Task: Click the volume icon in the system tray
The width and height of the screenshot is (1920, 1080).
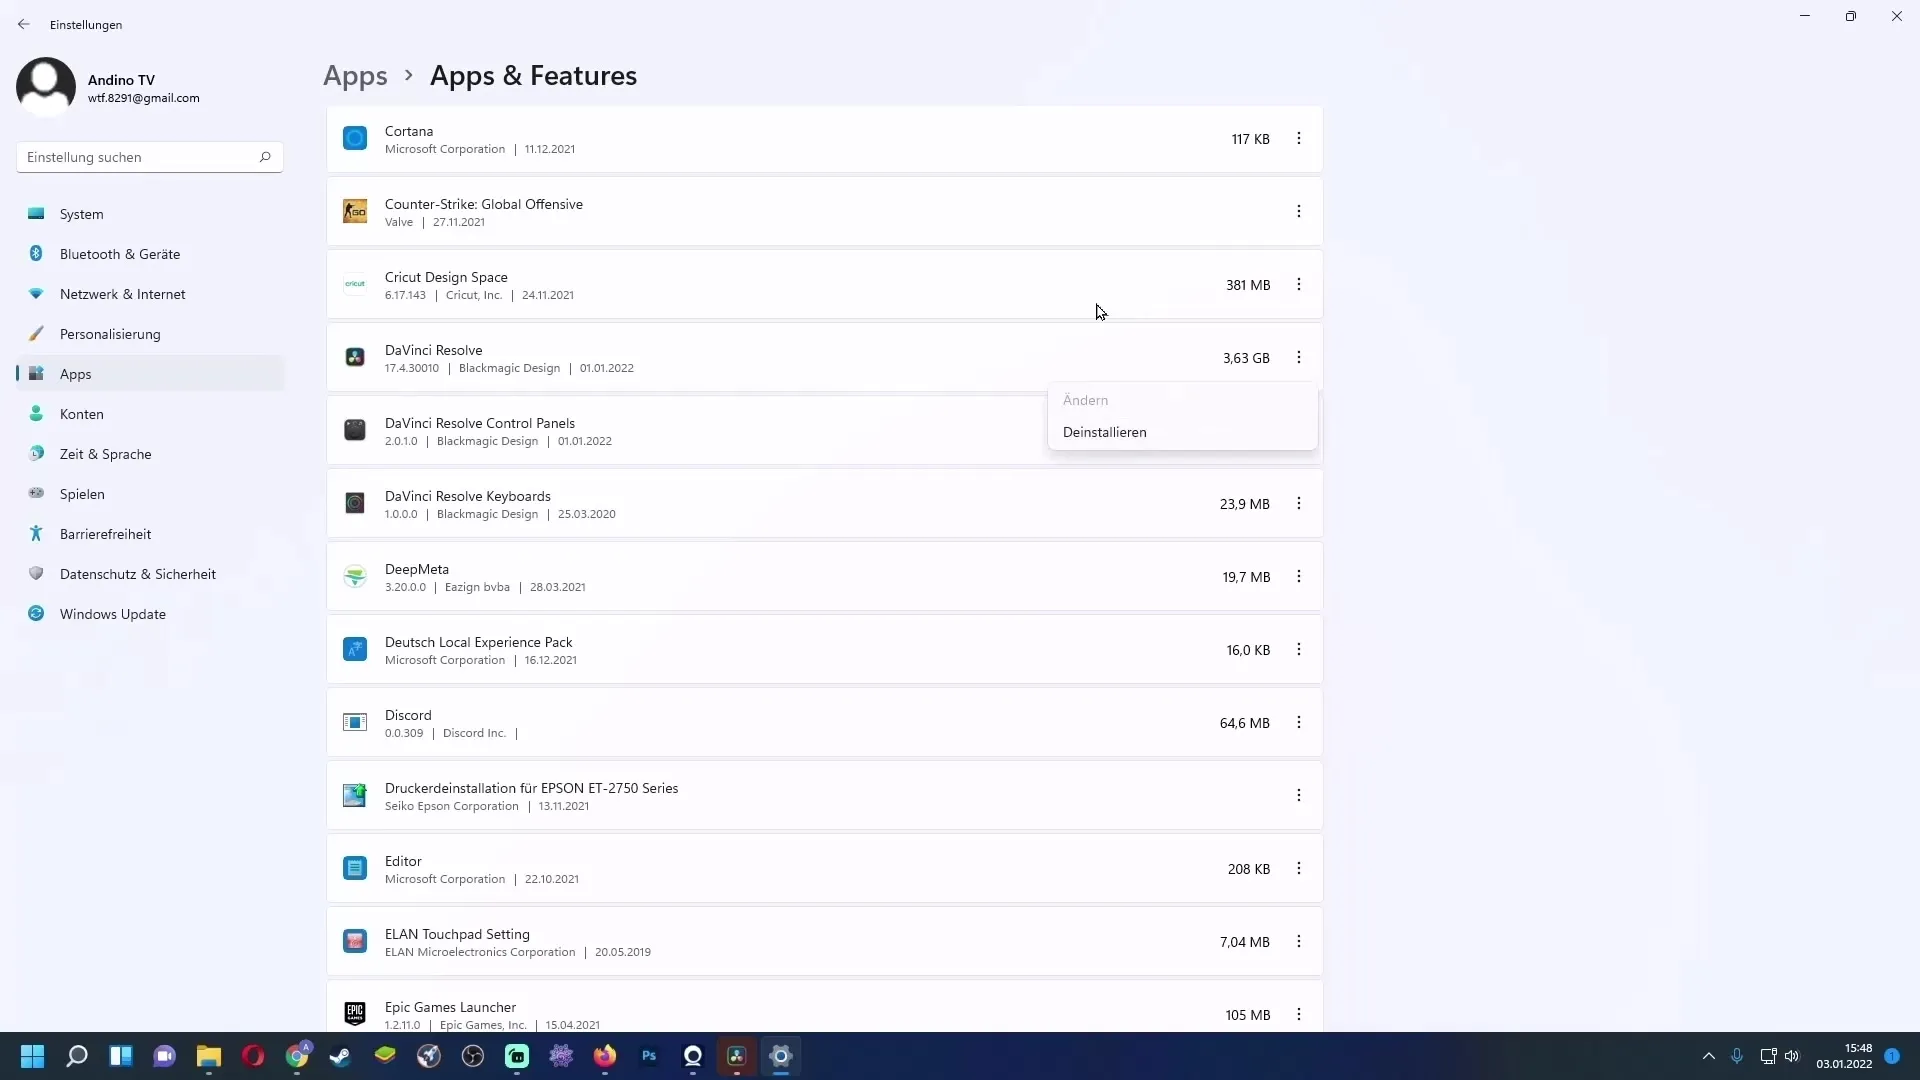Action: tap(1791, 1056)
